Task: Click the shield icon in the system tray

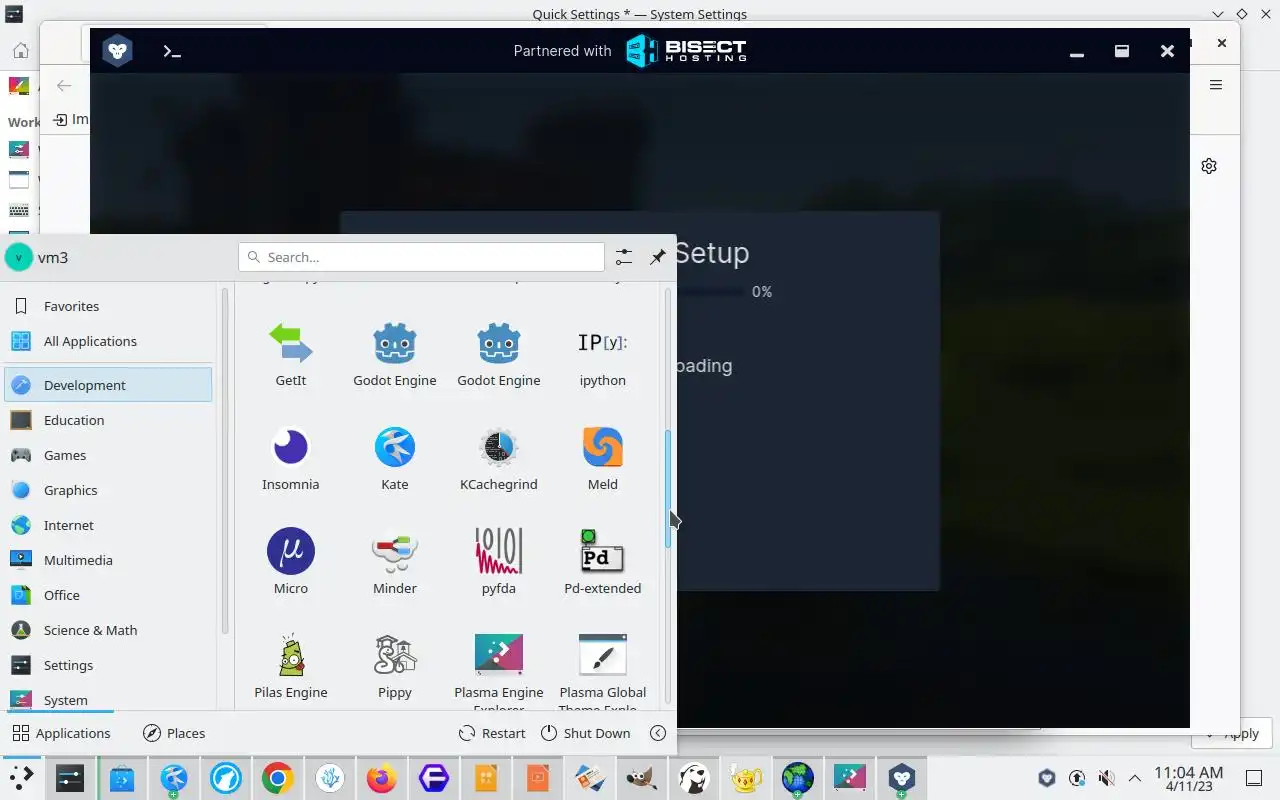Action: tap(1047, 778)
